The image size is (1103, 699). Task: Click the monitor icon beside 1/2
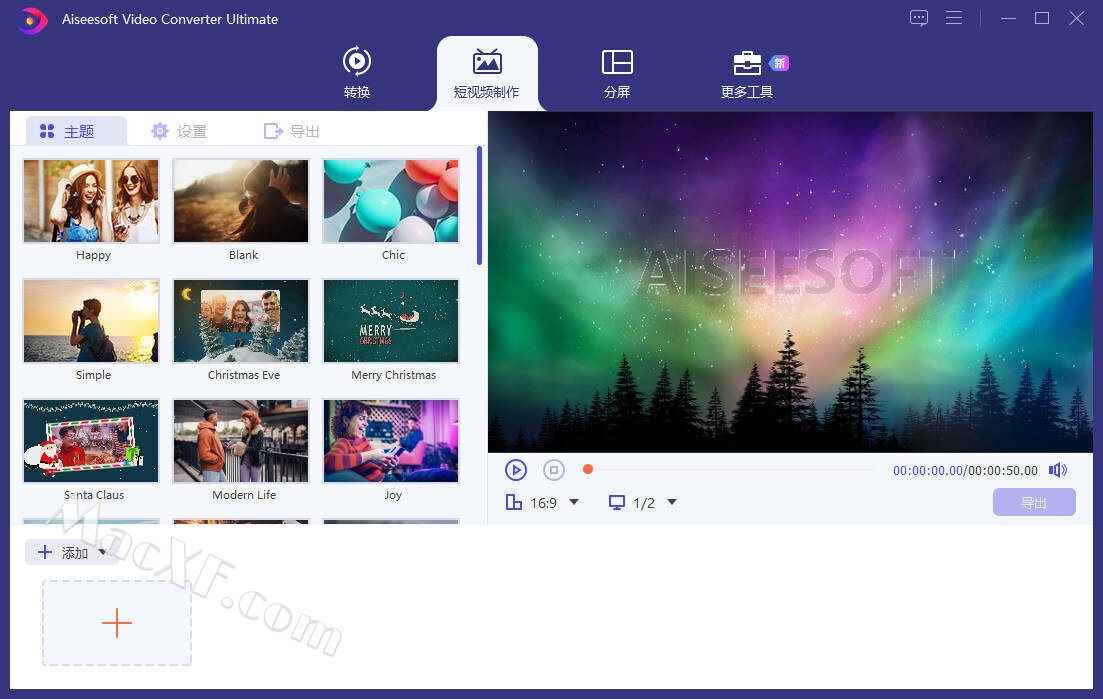617,502
